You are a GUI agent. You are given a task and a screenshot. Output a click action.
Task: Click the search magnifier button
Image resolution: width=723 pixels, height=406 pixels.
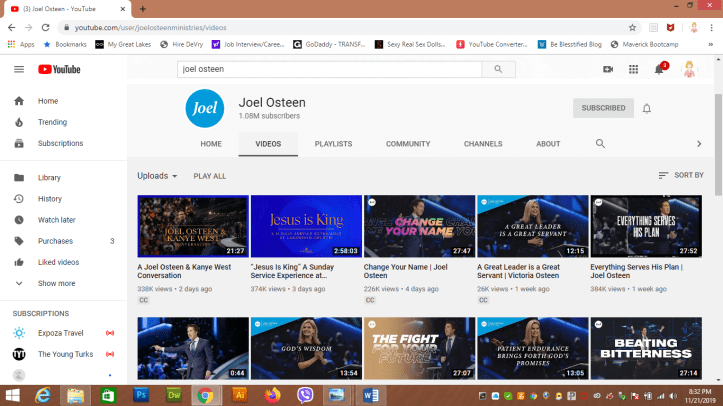pos(498,69)
